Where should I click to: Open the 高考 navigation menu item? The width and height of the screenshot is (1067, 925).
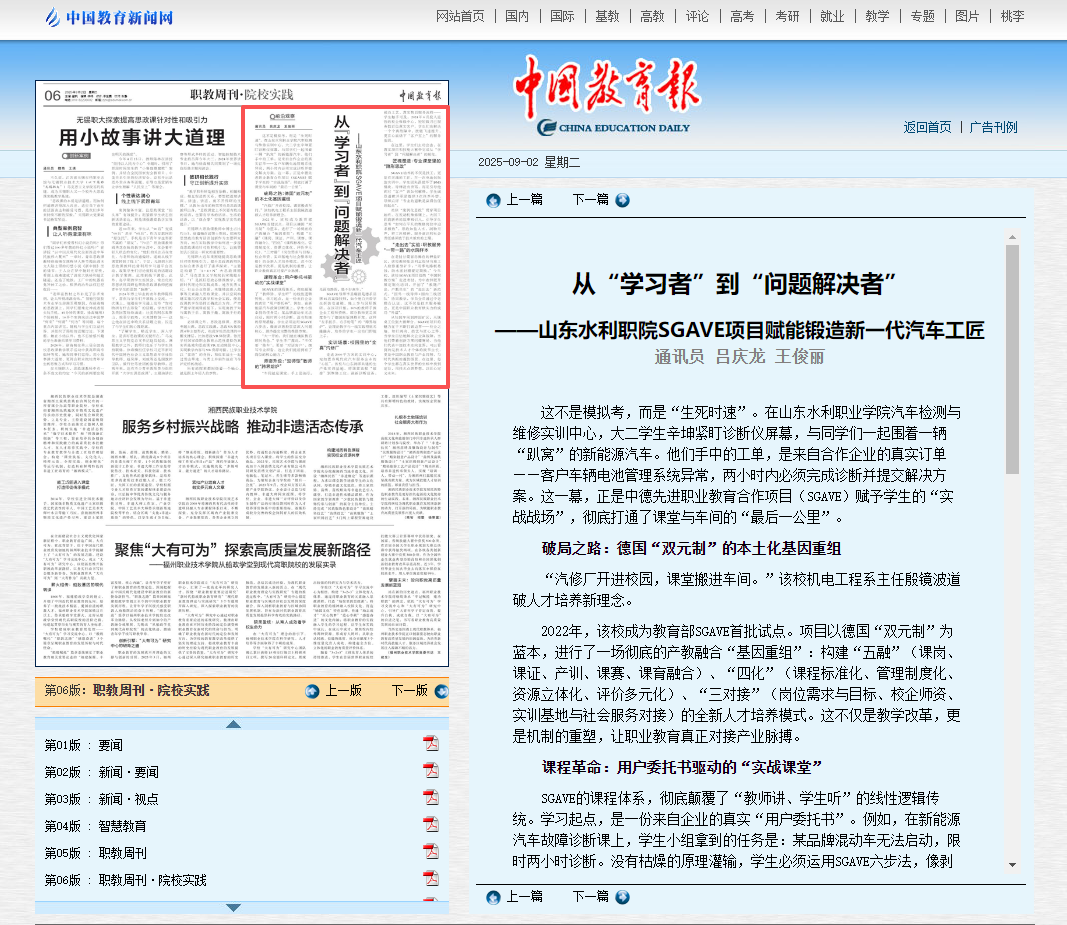tap(742, 16)
